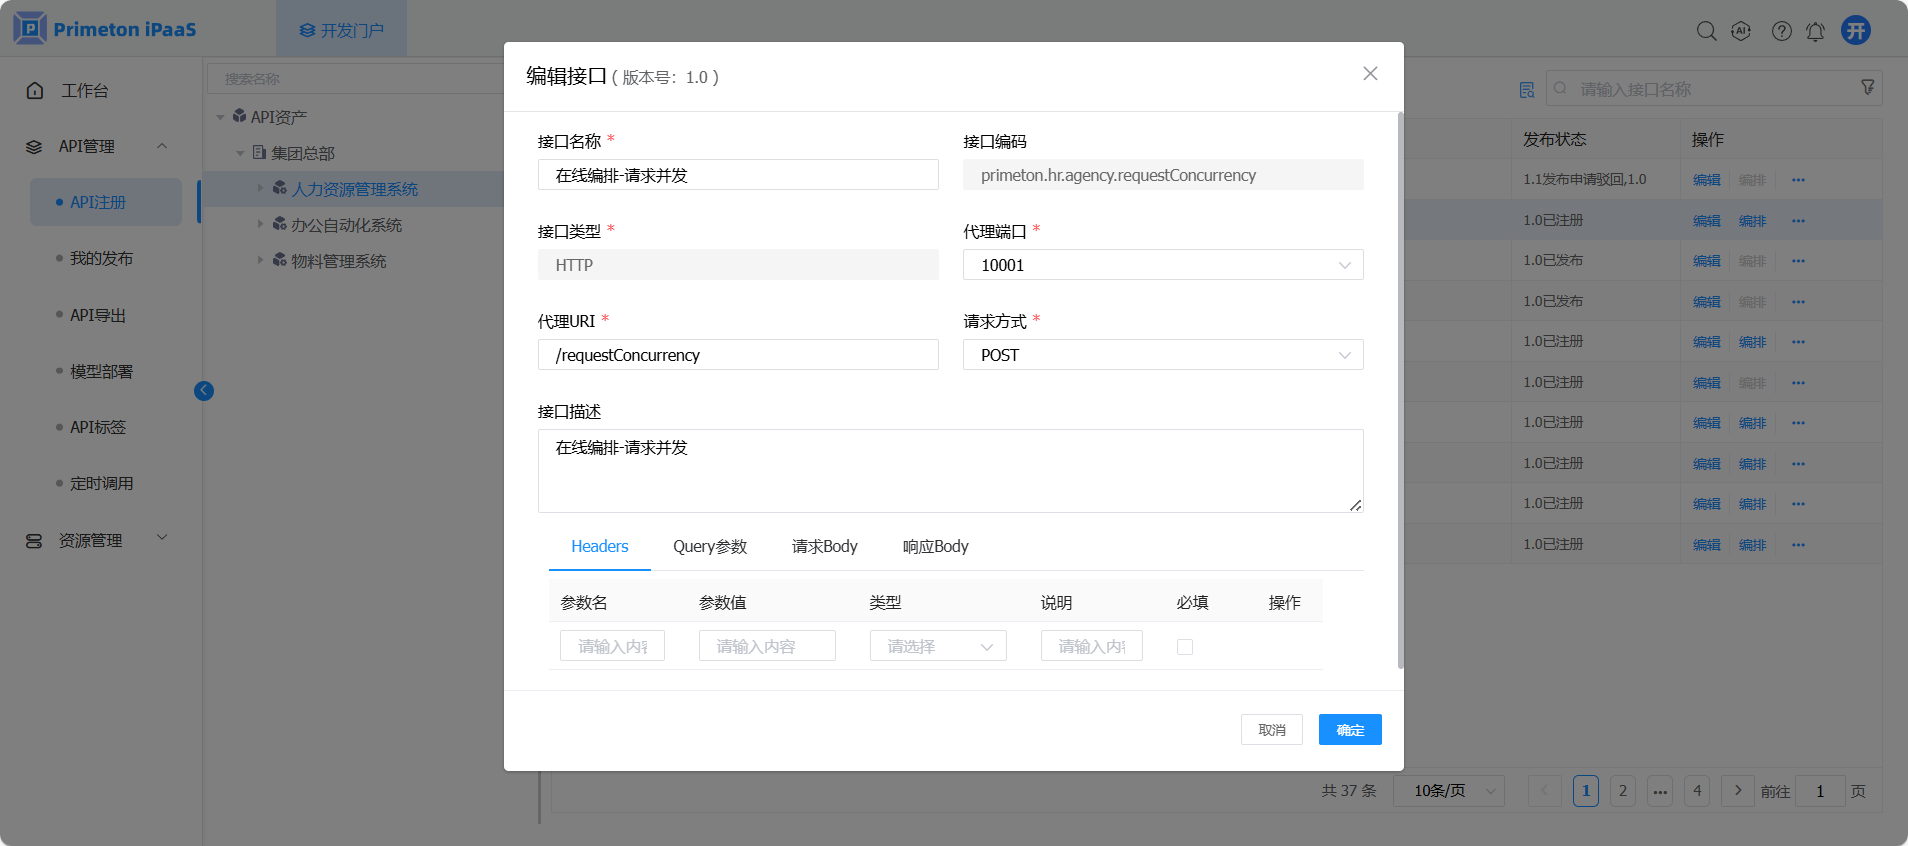Open the request method POST dropdown
The image size is (1908, 846).
pyautogui.click(x=1162, y=355)
